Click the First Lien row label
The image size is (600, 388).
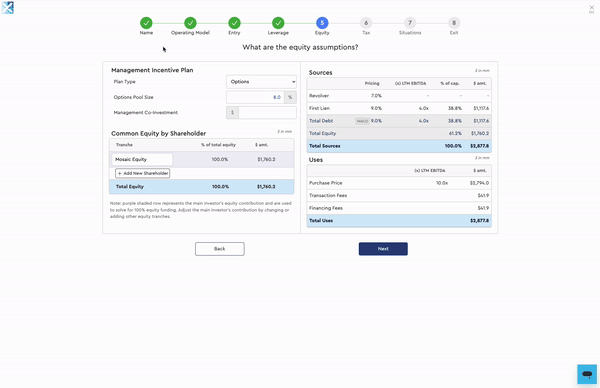click(319, 108)
